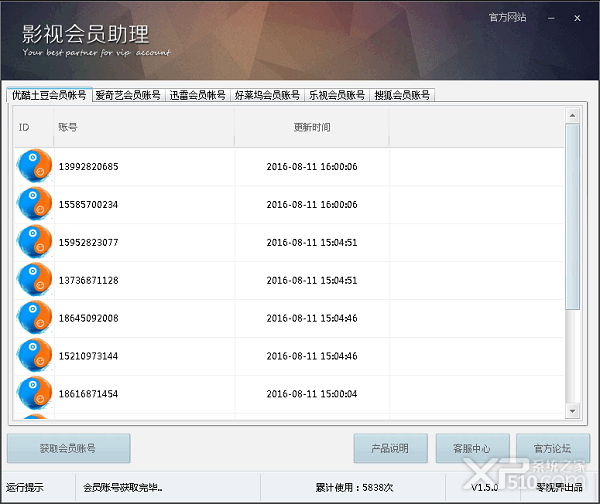
Task: Click update time 2016-08-11 15:00:04
Action: coord(312,394)
